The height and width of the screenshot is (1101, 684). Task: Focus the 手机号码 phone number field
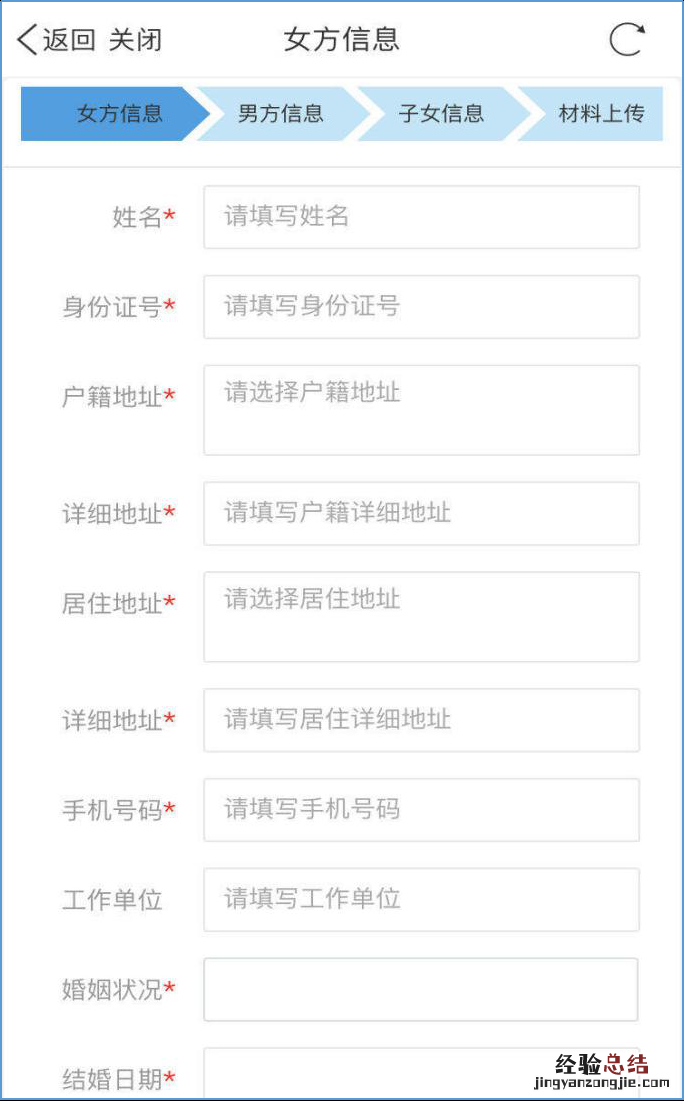421,810
